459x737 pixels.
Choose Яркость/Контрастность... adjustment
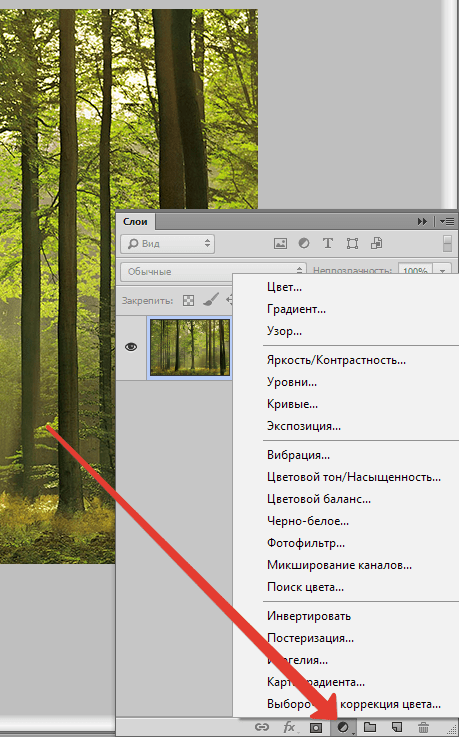(336, 361)
